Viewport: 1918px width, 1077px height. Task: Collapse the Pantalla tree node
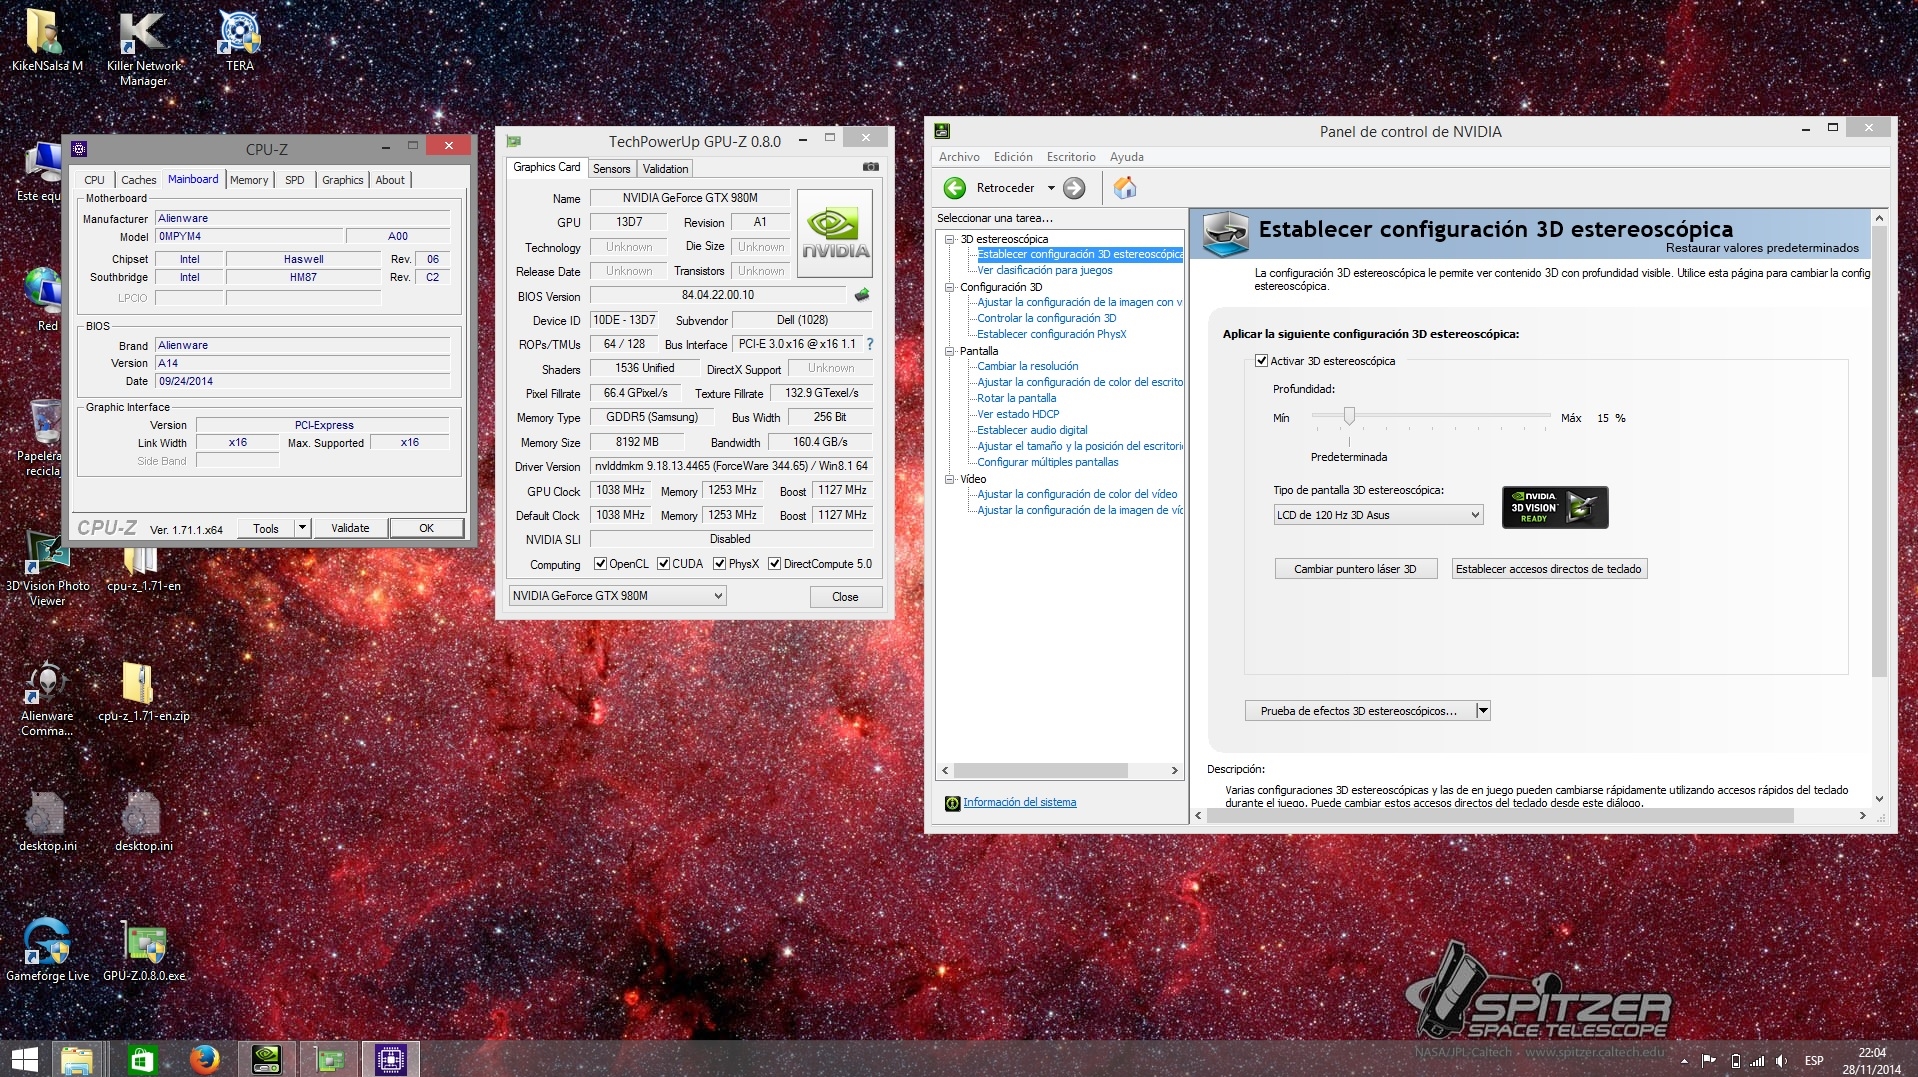[950, 351]
